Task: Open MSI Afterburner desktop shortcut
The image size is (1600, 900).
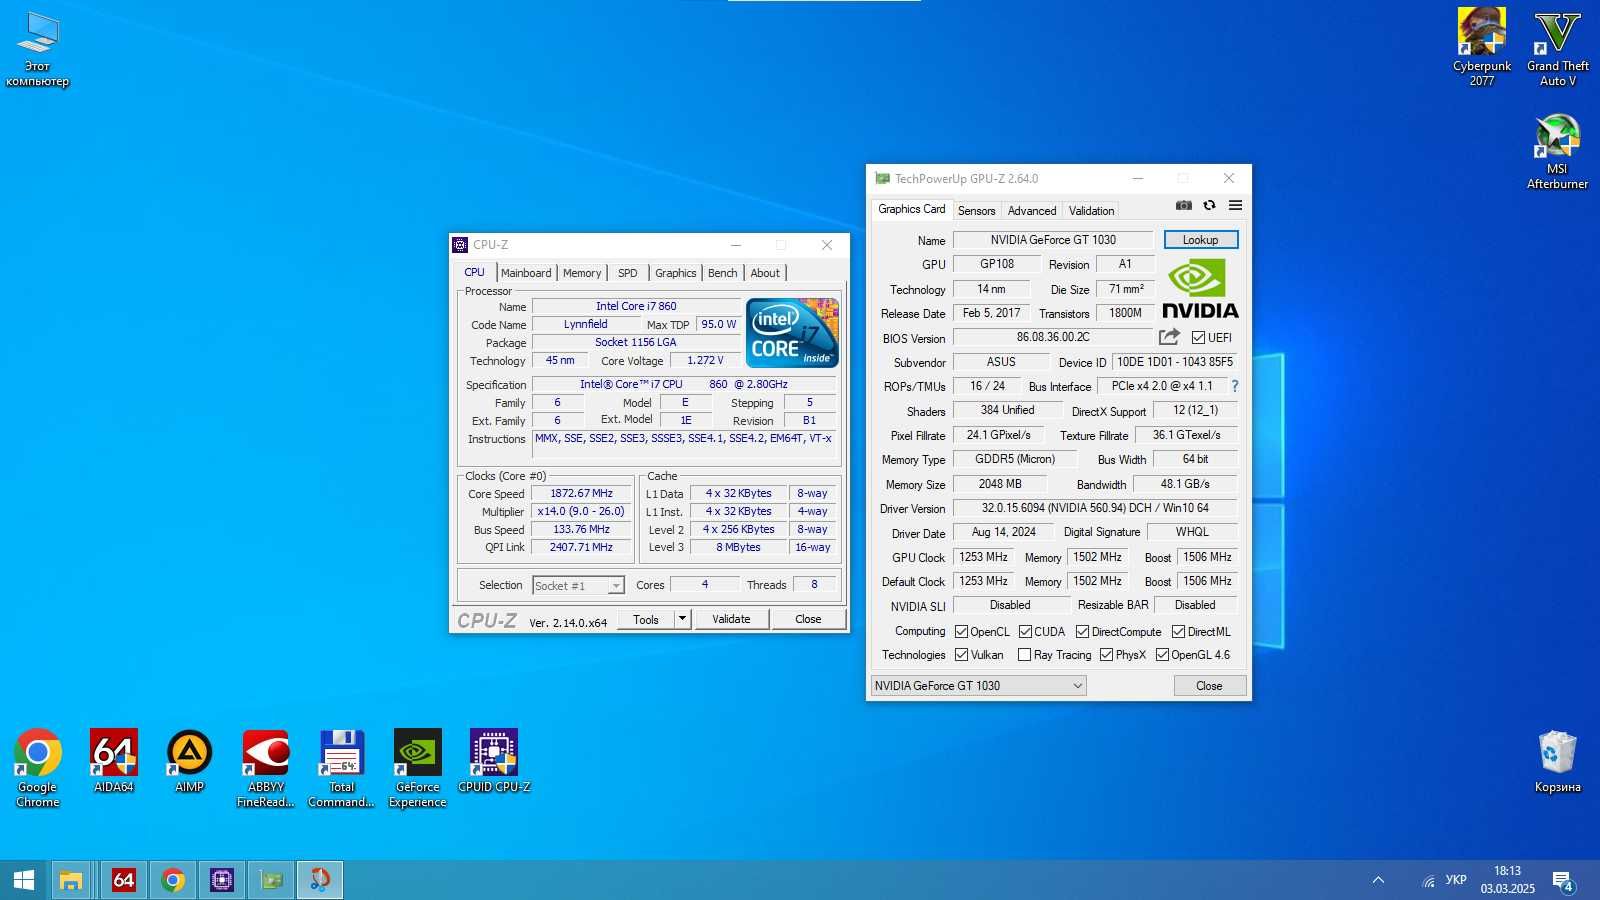Action: point(1557,151)
